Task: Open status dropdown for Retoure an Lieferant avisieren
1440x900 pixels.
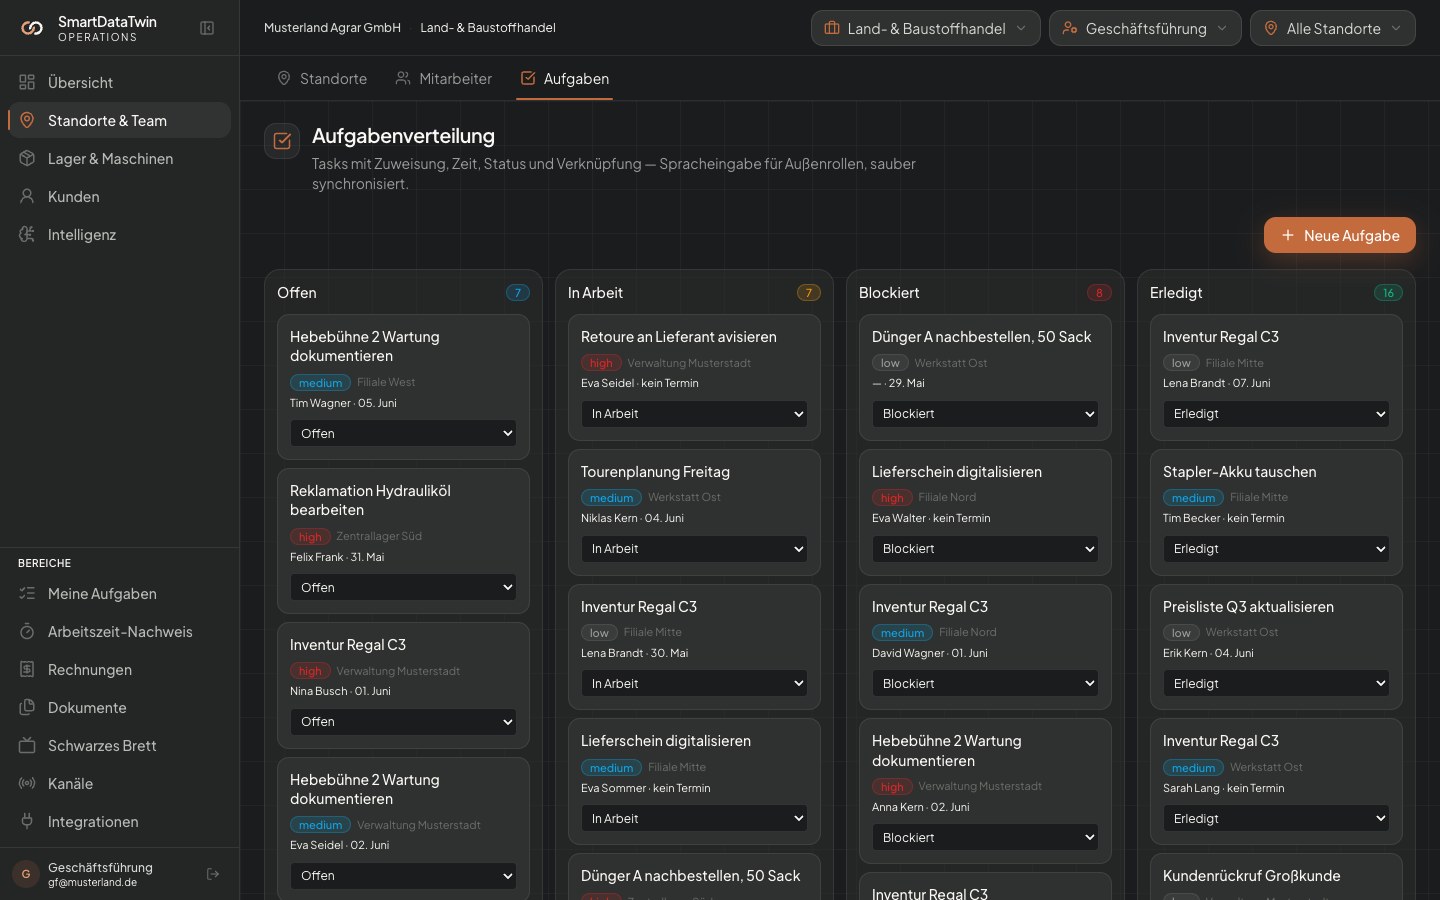Action: [694, 413]
